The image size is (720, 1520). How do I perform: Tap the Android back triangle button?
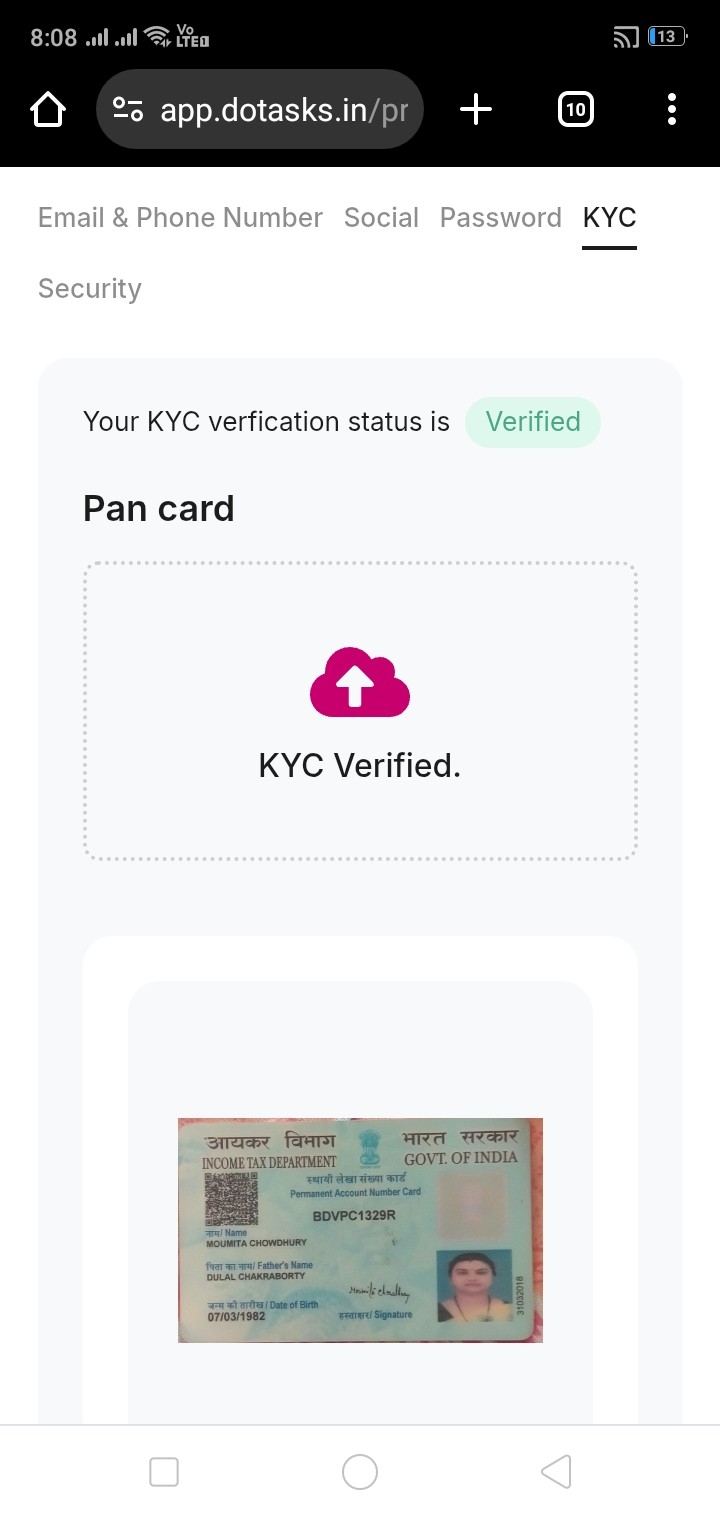(x=556, y=1472)
